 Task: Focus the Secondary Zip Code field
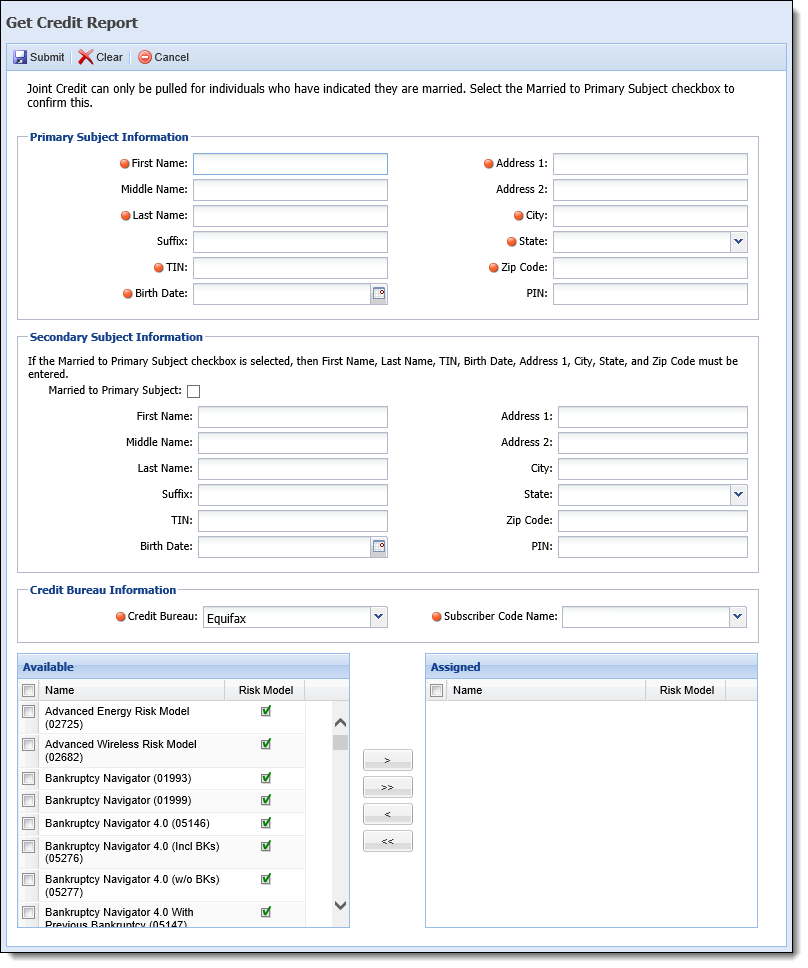click(652, 521)
